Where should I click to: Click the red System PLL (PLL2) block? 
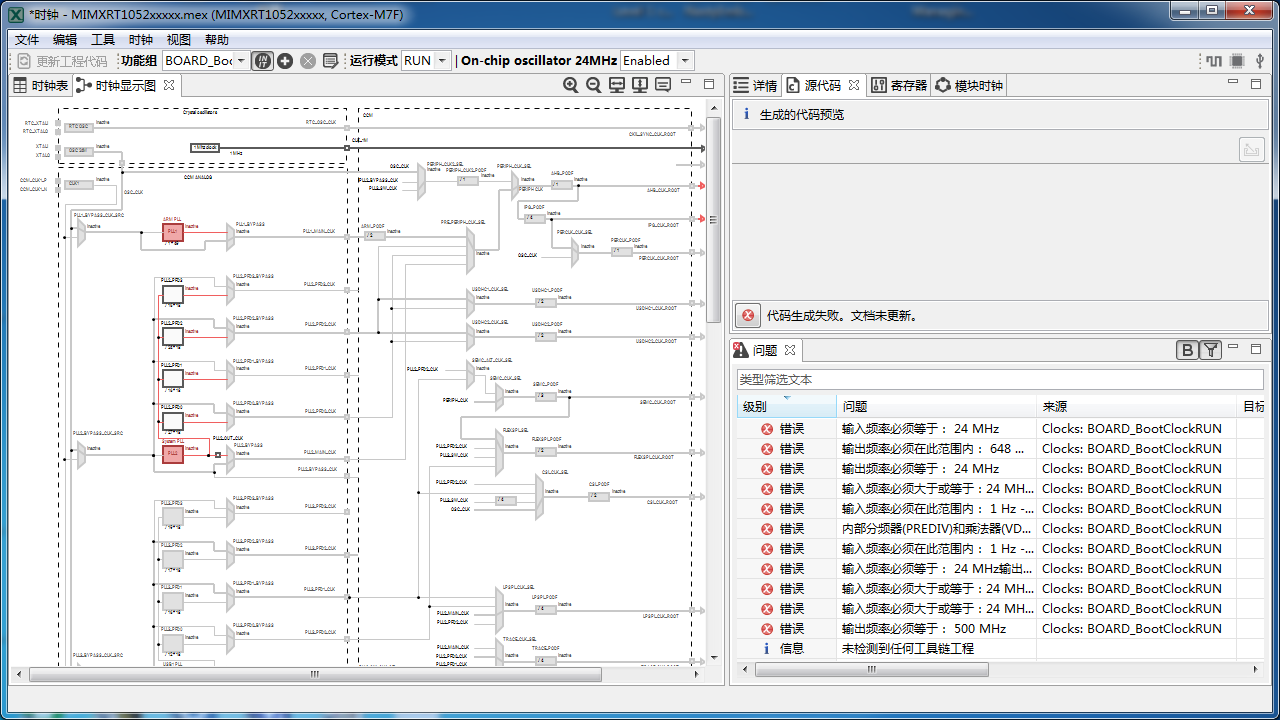pyautogui.click(x=172, y=454)
